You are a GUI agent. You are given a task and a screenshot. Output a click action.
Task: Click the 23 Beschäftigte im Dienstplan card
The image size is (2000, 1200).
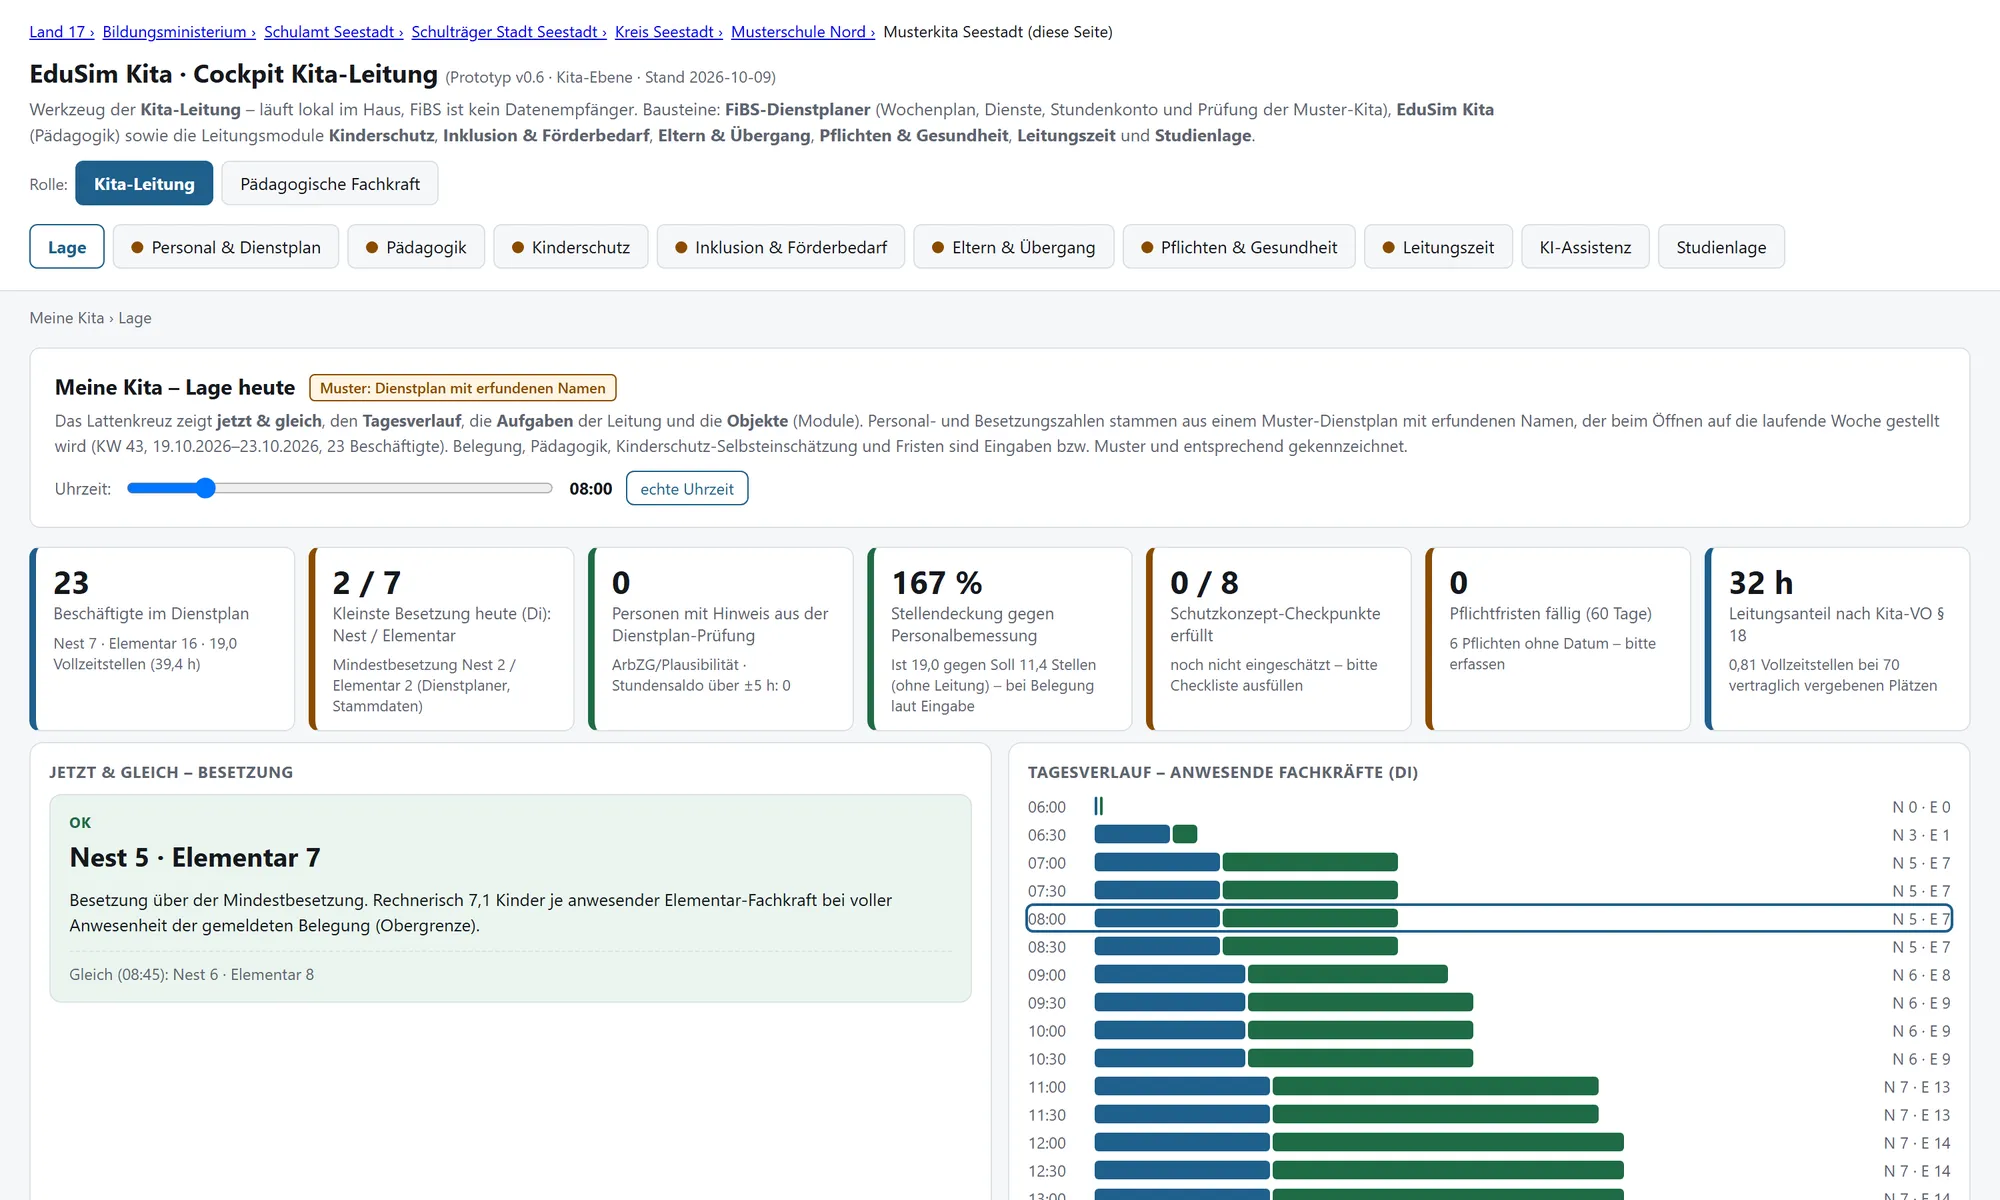pyautogui.click(x=162, y=639)
